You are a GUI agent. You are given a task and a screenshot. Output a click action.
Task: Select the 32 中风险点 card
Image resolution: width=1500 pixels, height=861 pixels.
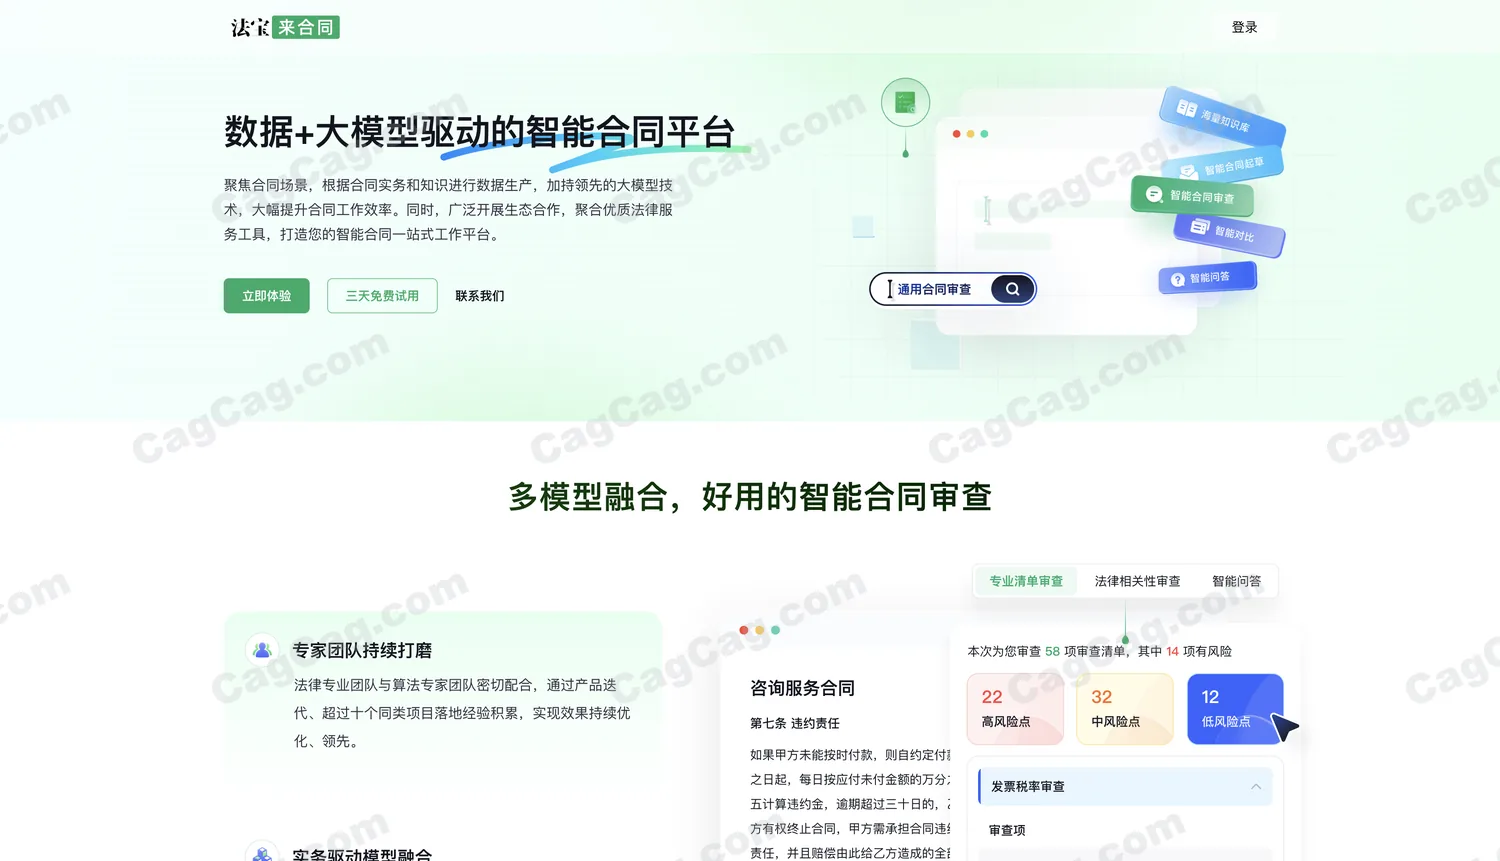1124,709
